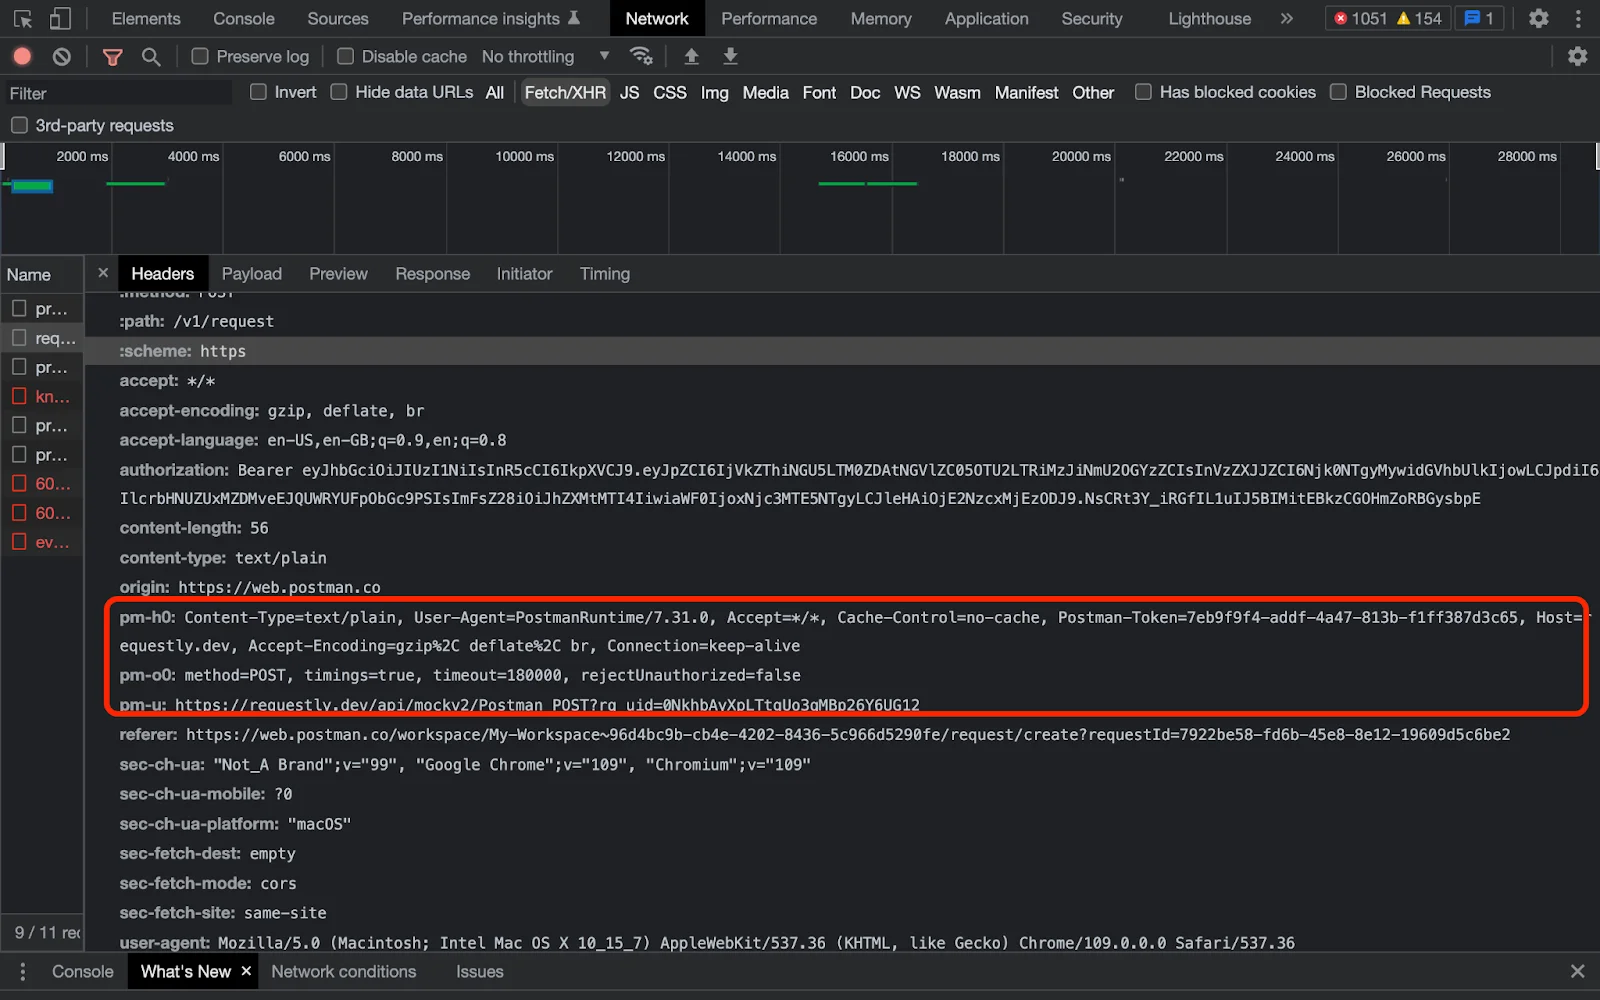
Task: Toggle the filter funnel icon
Action: tap(113, 57)
